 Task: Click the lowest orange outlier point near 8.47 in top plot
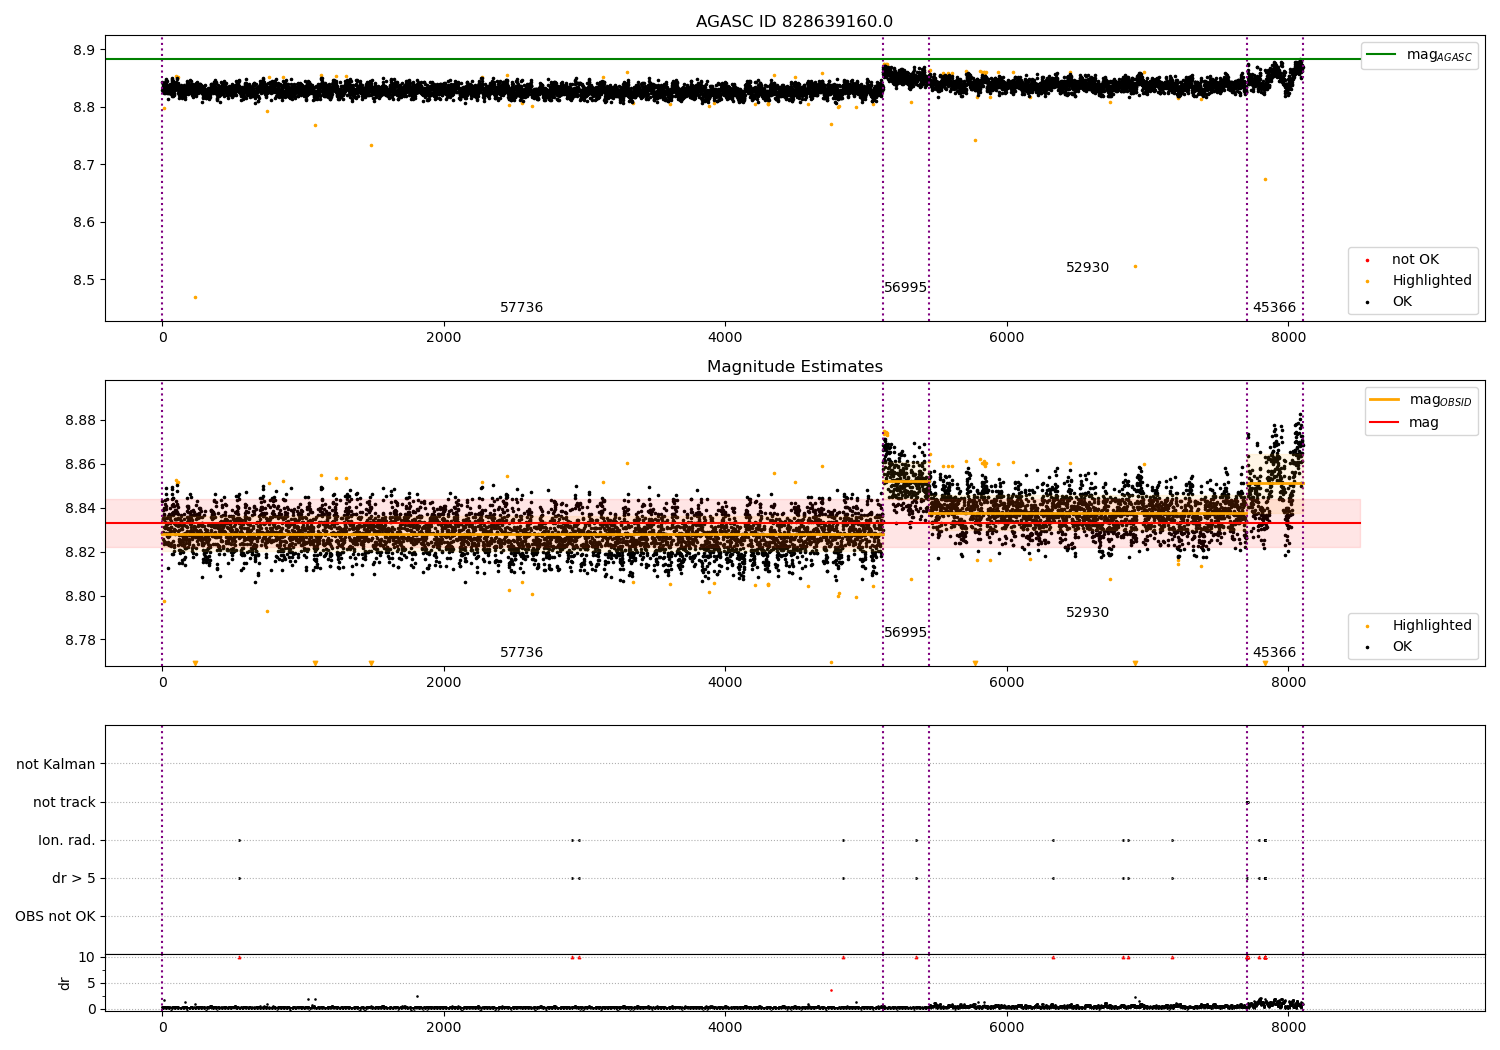(x=195, y=297)
